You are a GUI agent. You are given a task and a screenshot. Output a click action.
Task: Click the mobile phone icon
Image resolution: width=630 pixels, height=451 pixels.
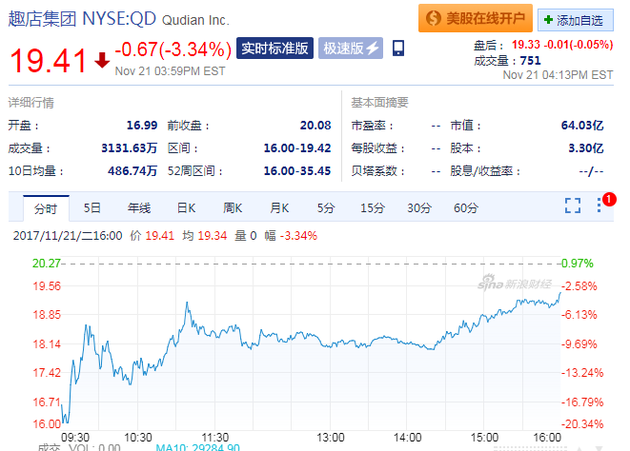tap(398, 48)
